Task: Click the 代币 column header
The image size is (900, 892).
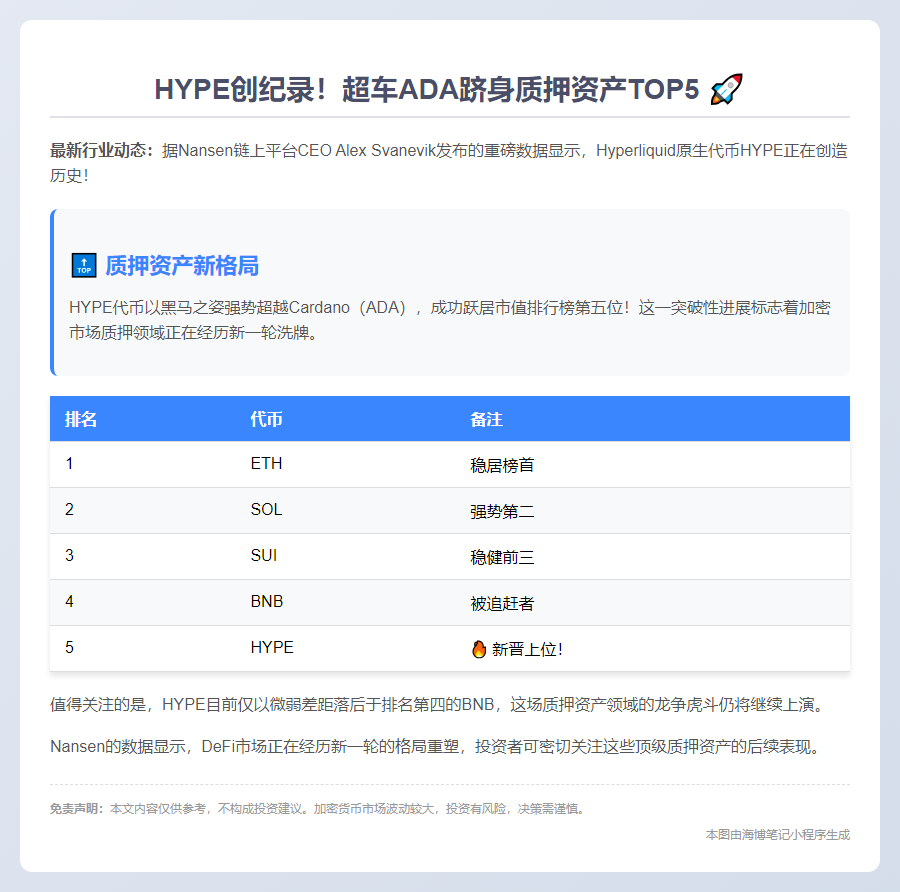Action: coord(266,419)
